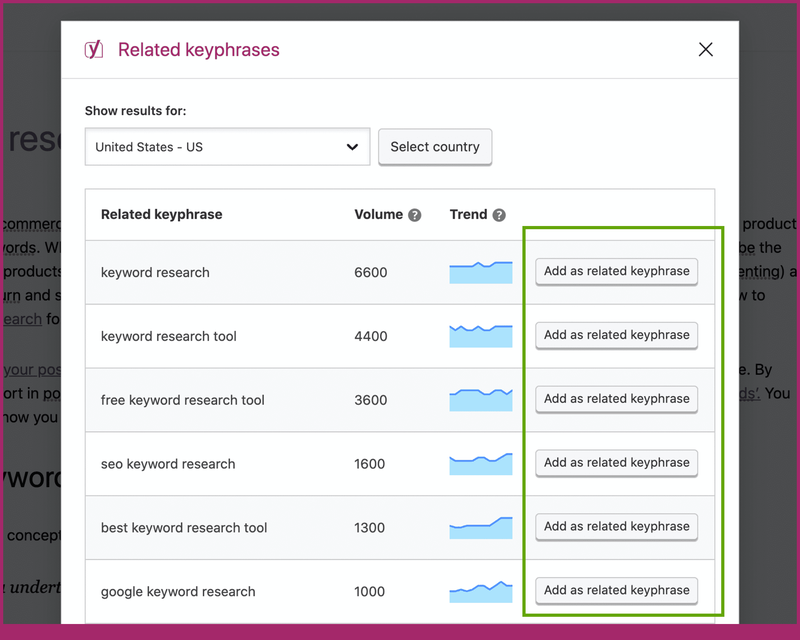Add 'best keyword research tool' as related keyphrase
The image size is (800, 640).
[616, 527]
